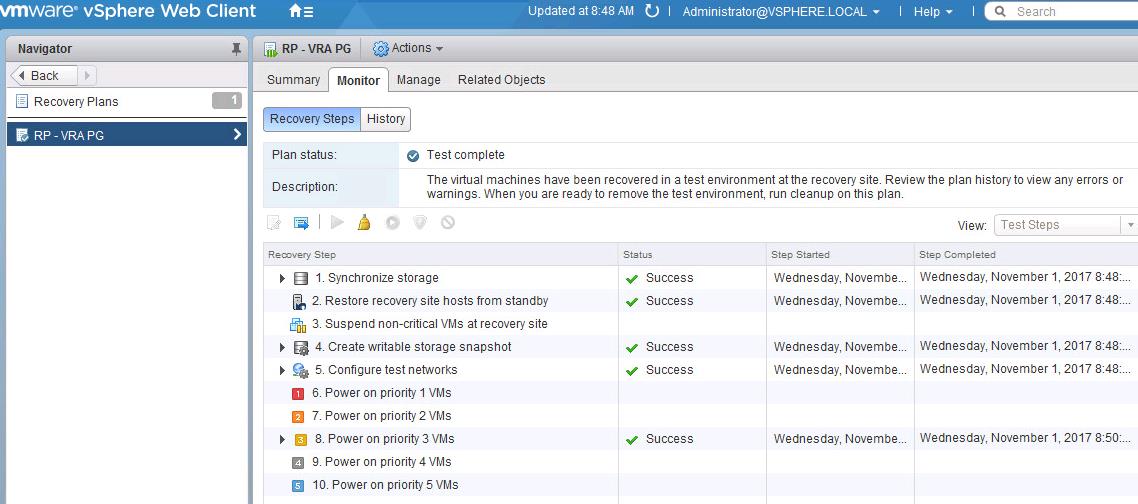1138x504 pixels.
Task: Open the Actions dropdown menu
Action: [408, 48]
